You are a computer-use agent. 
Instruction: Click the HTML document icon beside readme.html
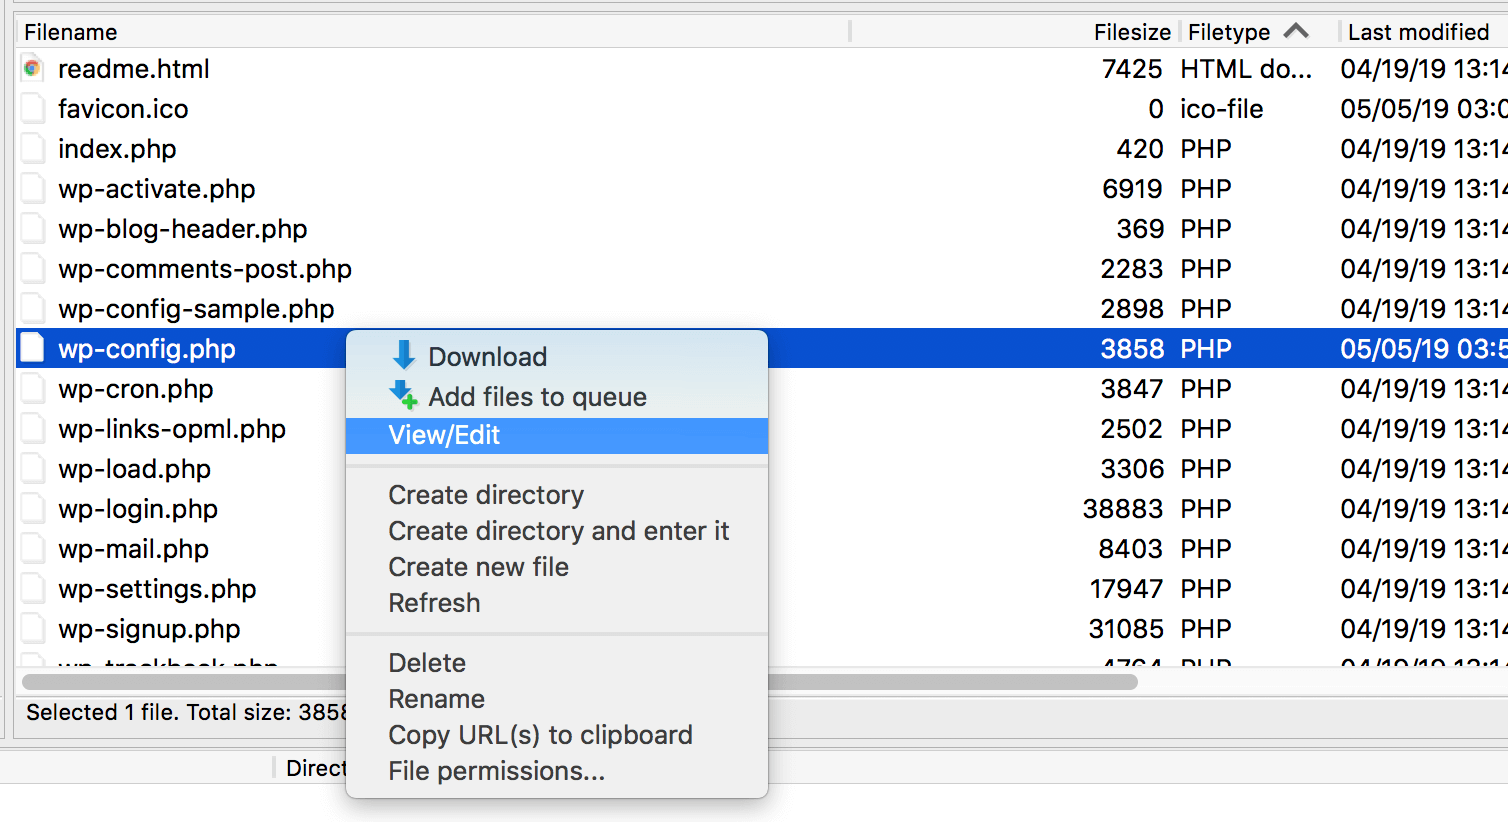[31, 69]
